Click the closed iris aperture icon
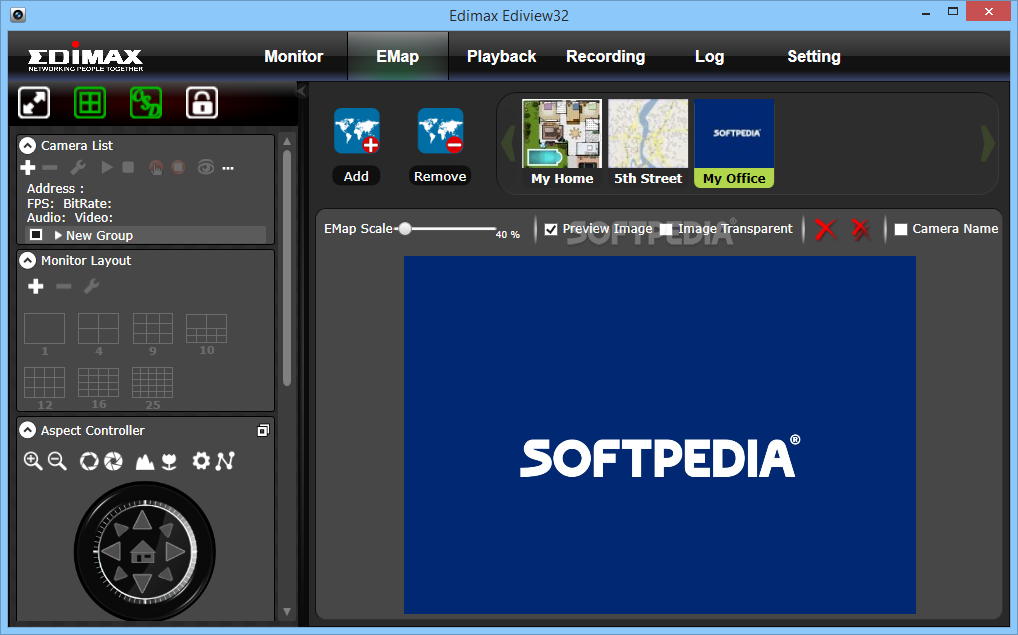 pyautogui.click(x=114, y=462)
